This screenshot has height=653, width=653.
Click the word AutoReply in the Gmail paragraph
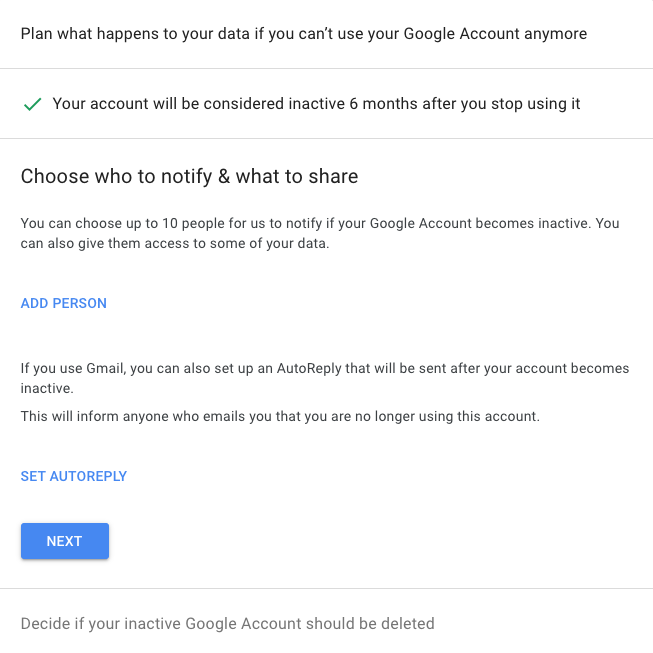309,369
